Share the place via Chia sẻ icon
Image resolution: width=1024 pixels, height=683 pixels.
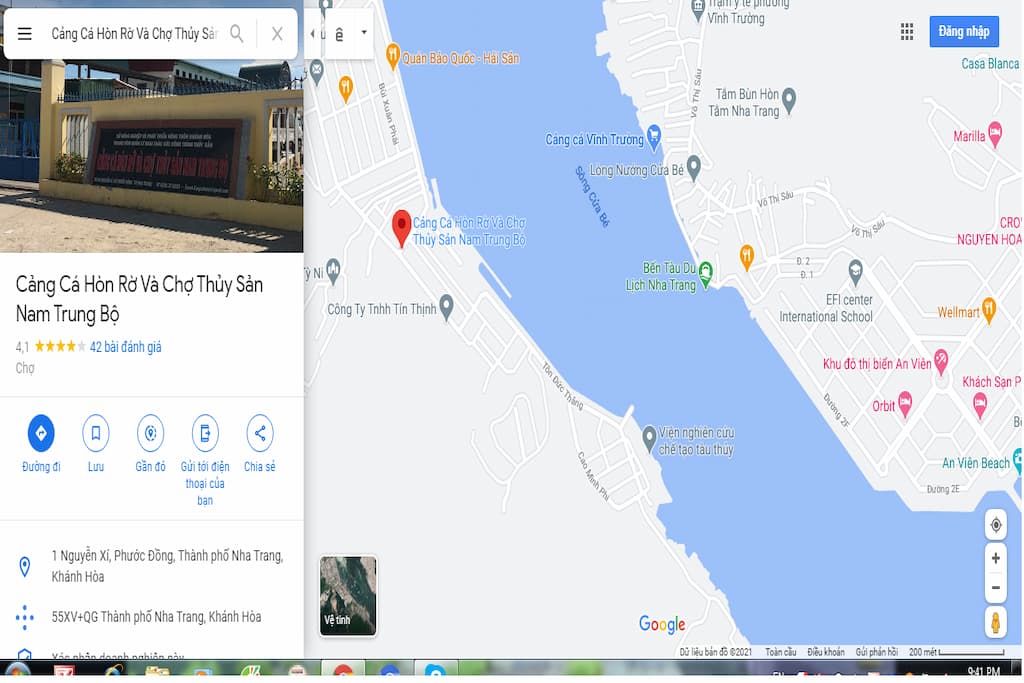259,433
